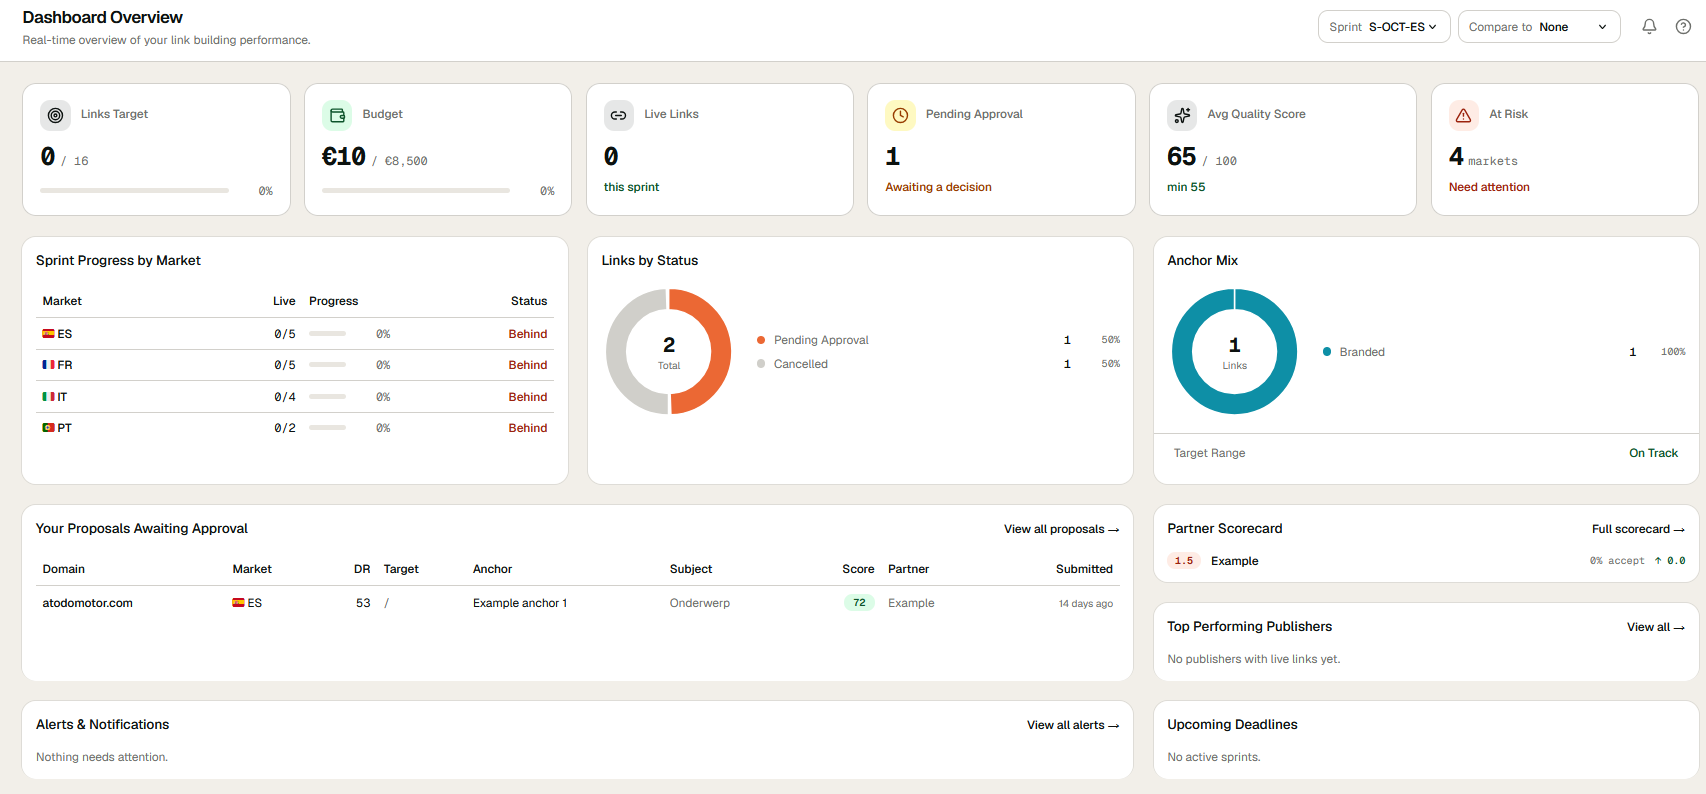
Task: Open the Compare to None dropdown
Action: [1539, 27]
